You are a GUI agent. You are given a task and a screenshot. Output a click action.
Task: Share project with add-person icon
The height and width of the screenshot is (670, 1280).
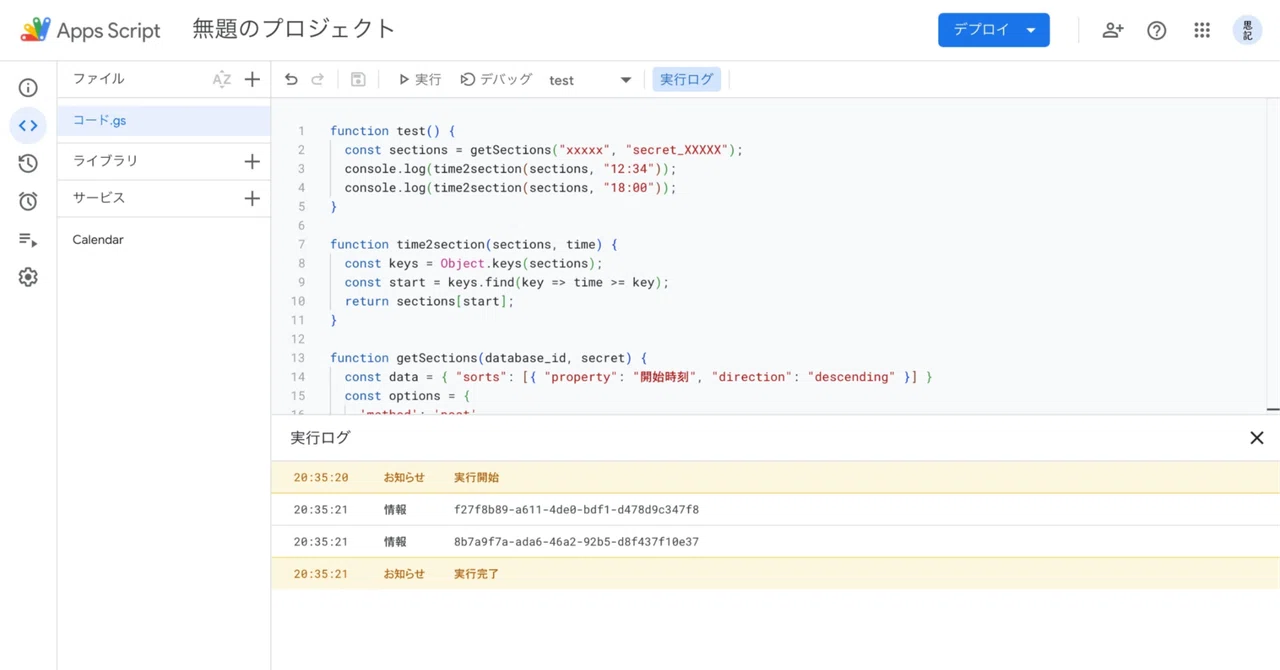[x=1112, y=31]
